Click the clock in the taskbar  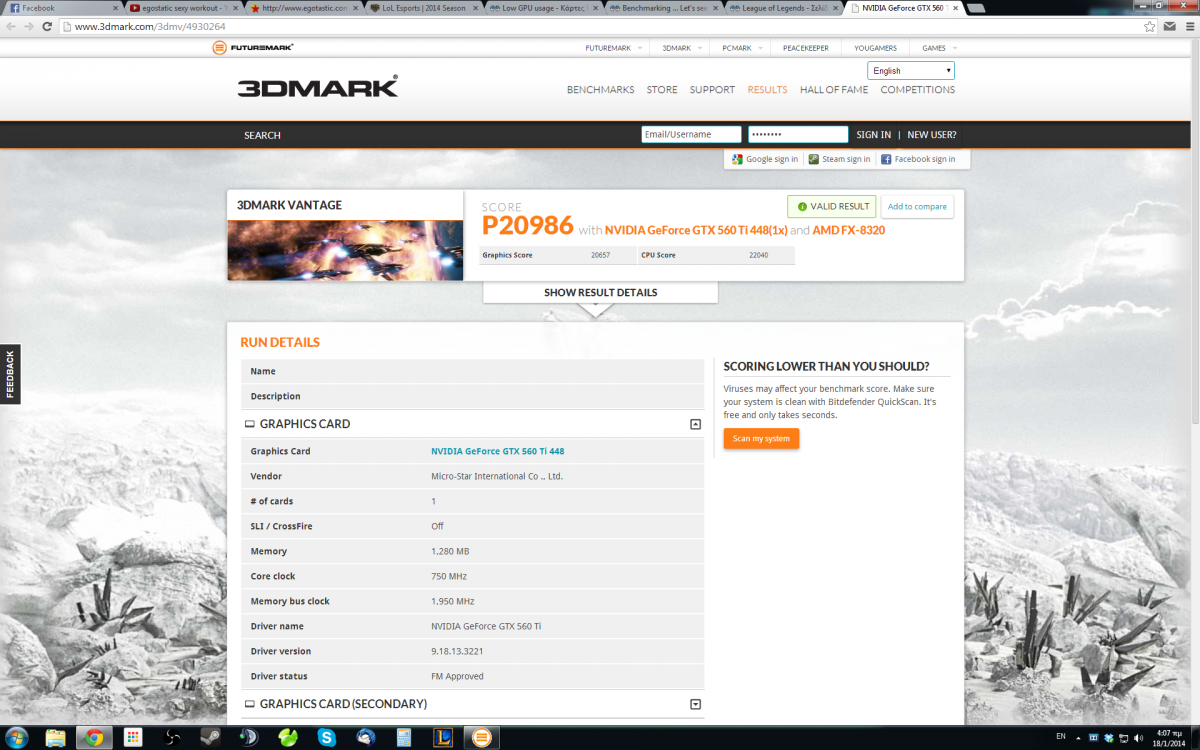click(x=1170, y=739)
